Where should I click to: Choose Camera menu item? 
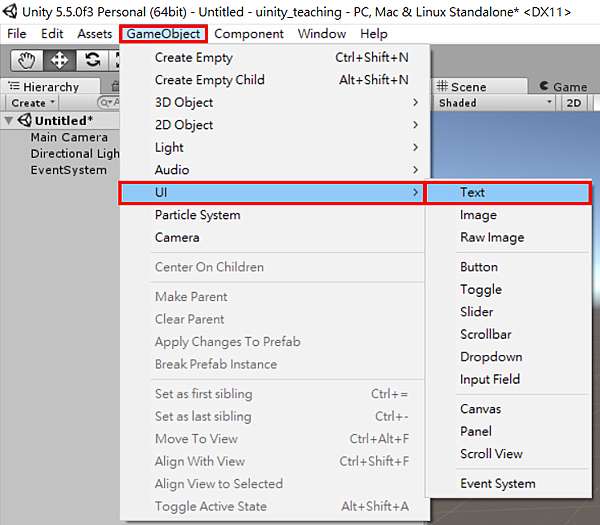coord(274,238)
